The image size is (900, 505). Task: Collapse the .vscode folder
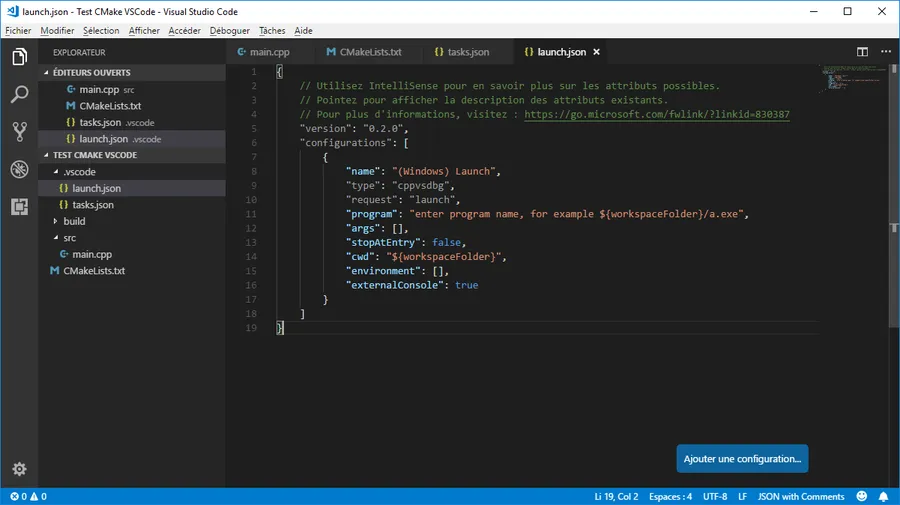coord(79,172)
